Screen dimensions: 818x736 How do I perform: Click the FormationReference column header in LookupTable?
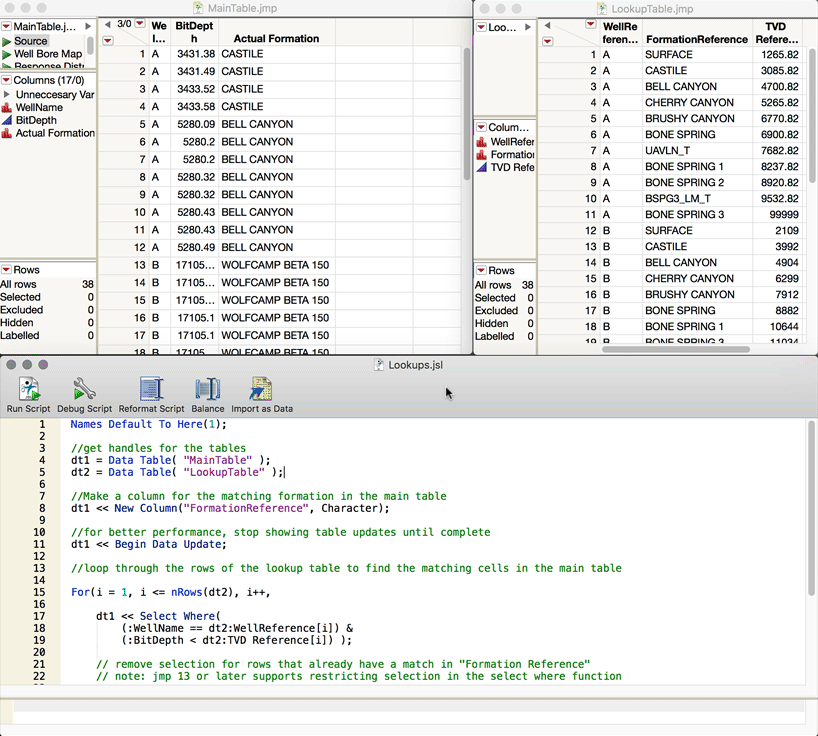(x=696, y=40)
